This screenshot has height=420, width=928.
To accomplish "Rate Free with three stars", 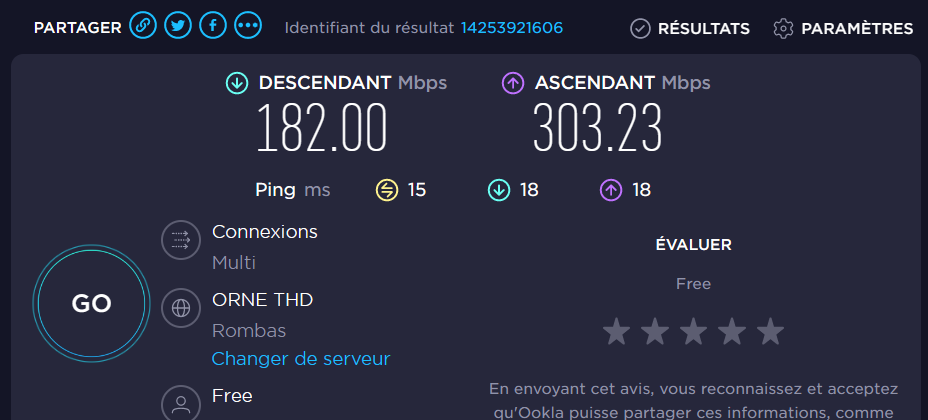I will (x=693, y=331).
